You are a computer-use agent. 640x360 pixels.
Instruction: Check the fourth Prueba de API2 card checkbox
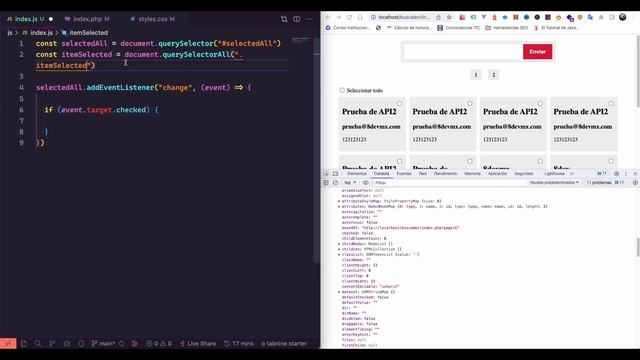point(611,104)
